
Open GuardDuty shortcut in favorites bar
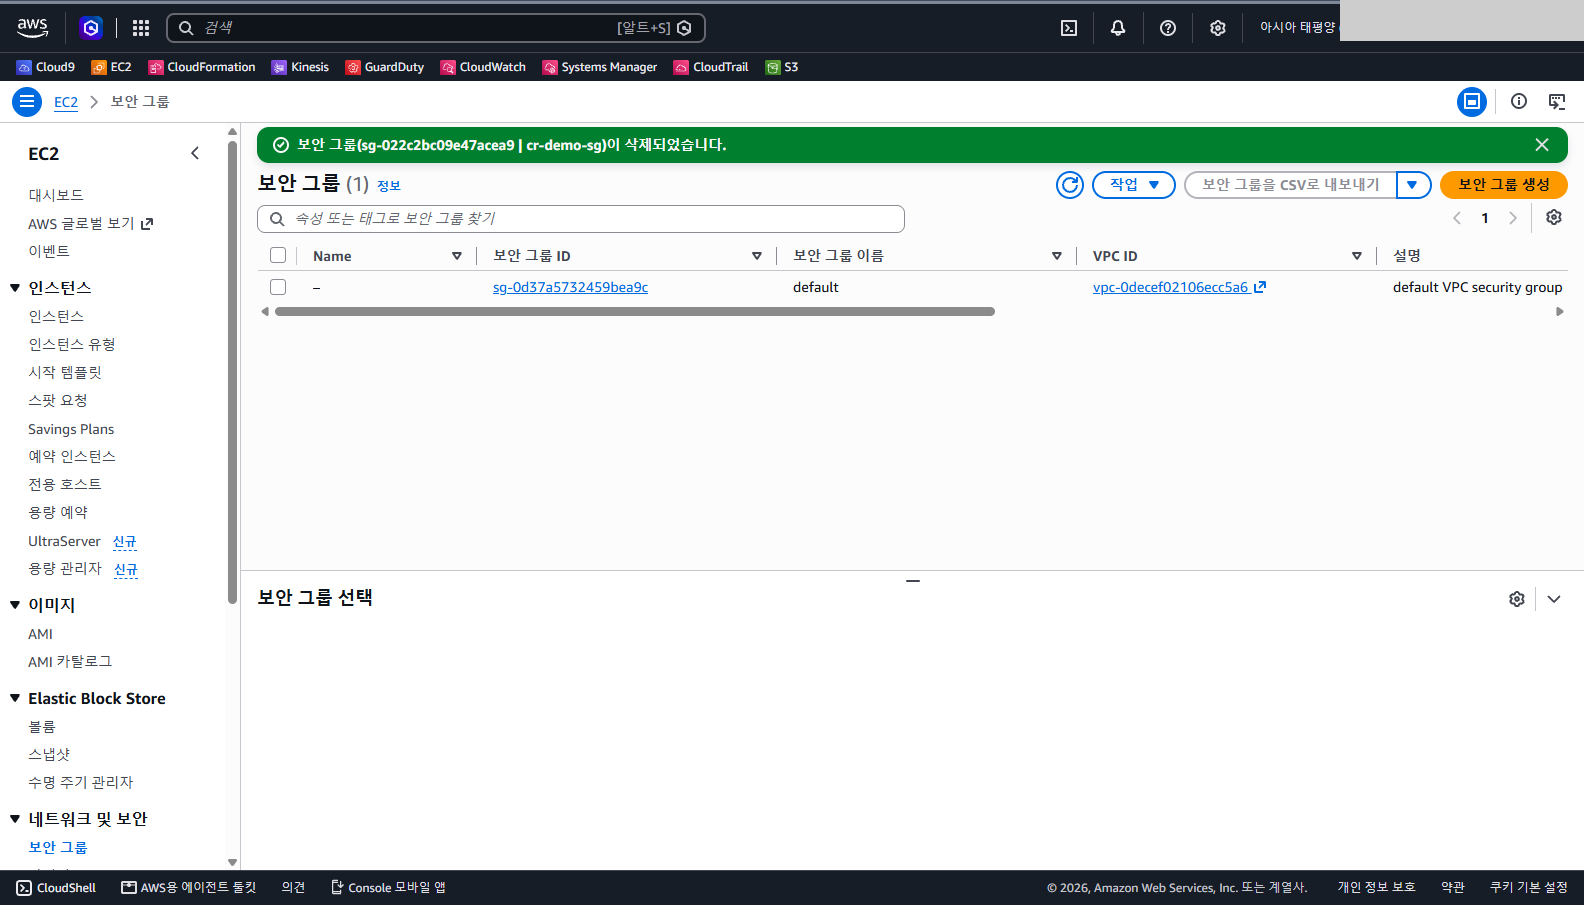(x=385, y=67)
